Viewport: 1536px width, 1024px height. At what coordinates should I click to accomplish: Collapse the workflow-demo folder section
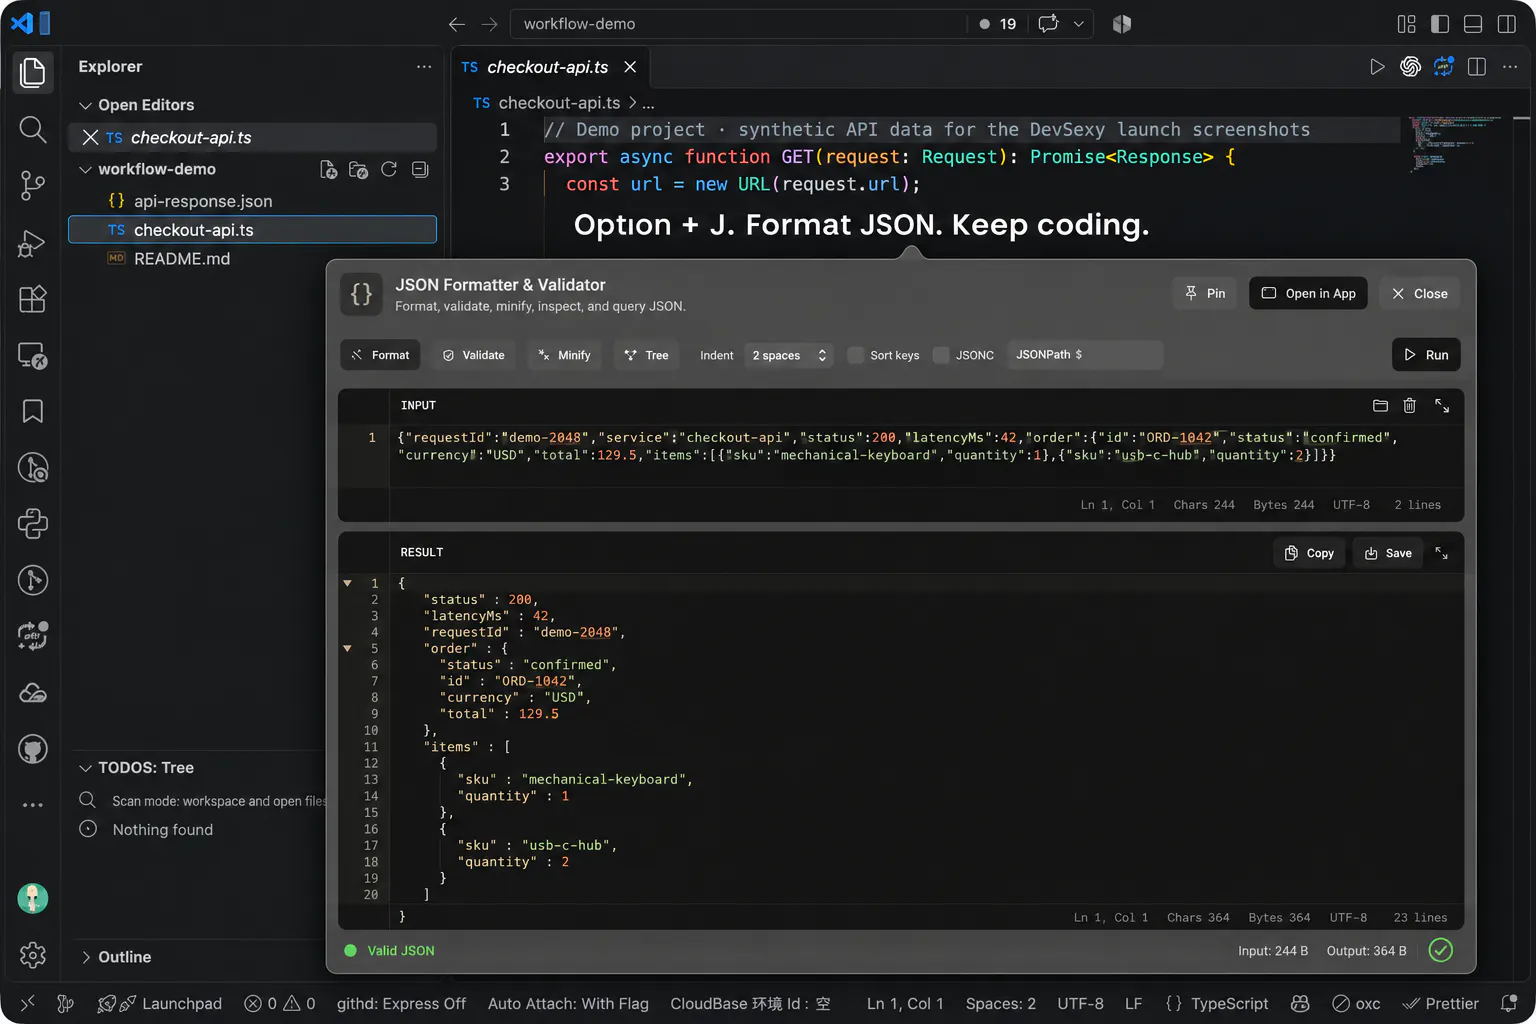(x=85, y=169)
